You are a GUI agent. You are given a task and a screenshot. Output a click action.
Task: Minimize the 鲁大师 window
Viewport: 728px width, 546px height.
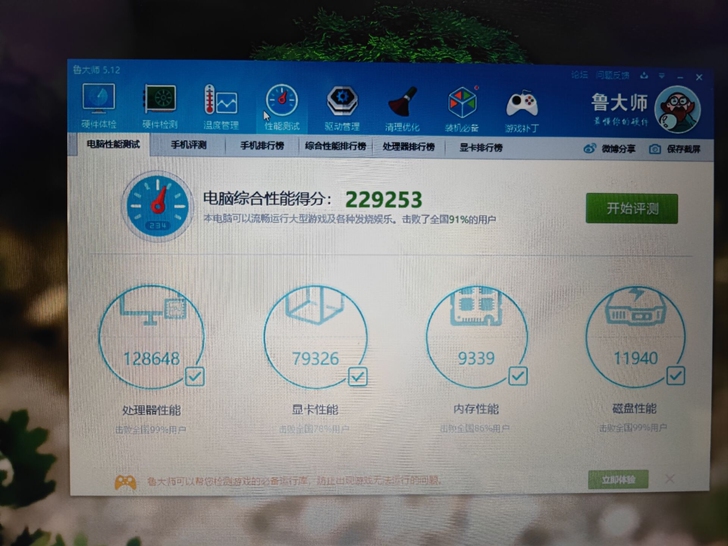(680, 77)
